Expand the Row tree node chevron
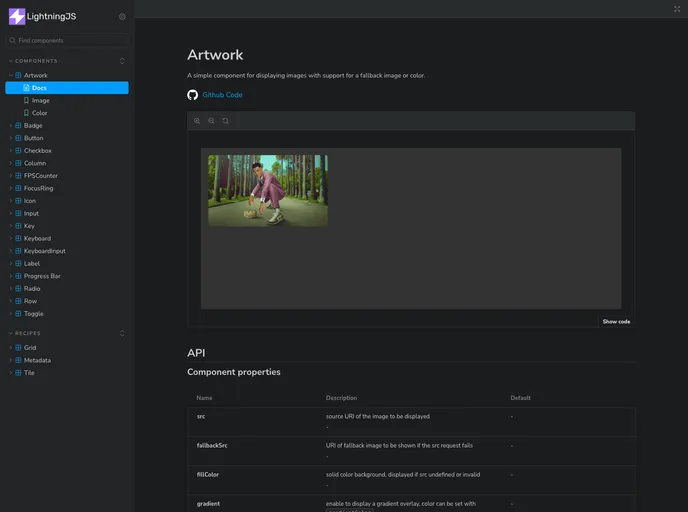688x512 pixels. tap(11, 301)
